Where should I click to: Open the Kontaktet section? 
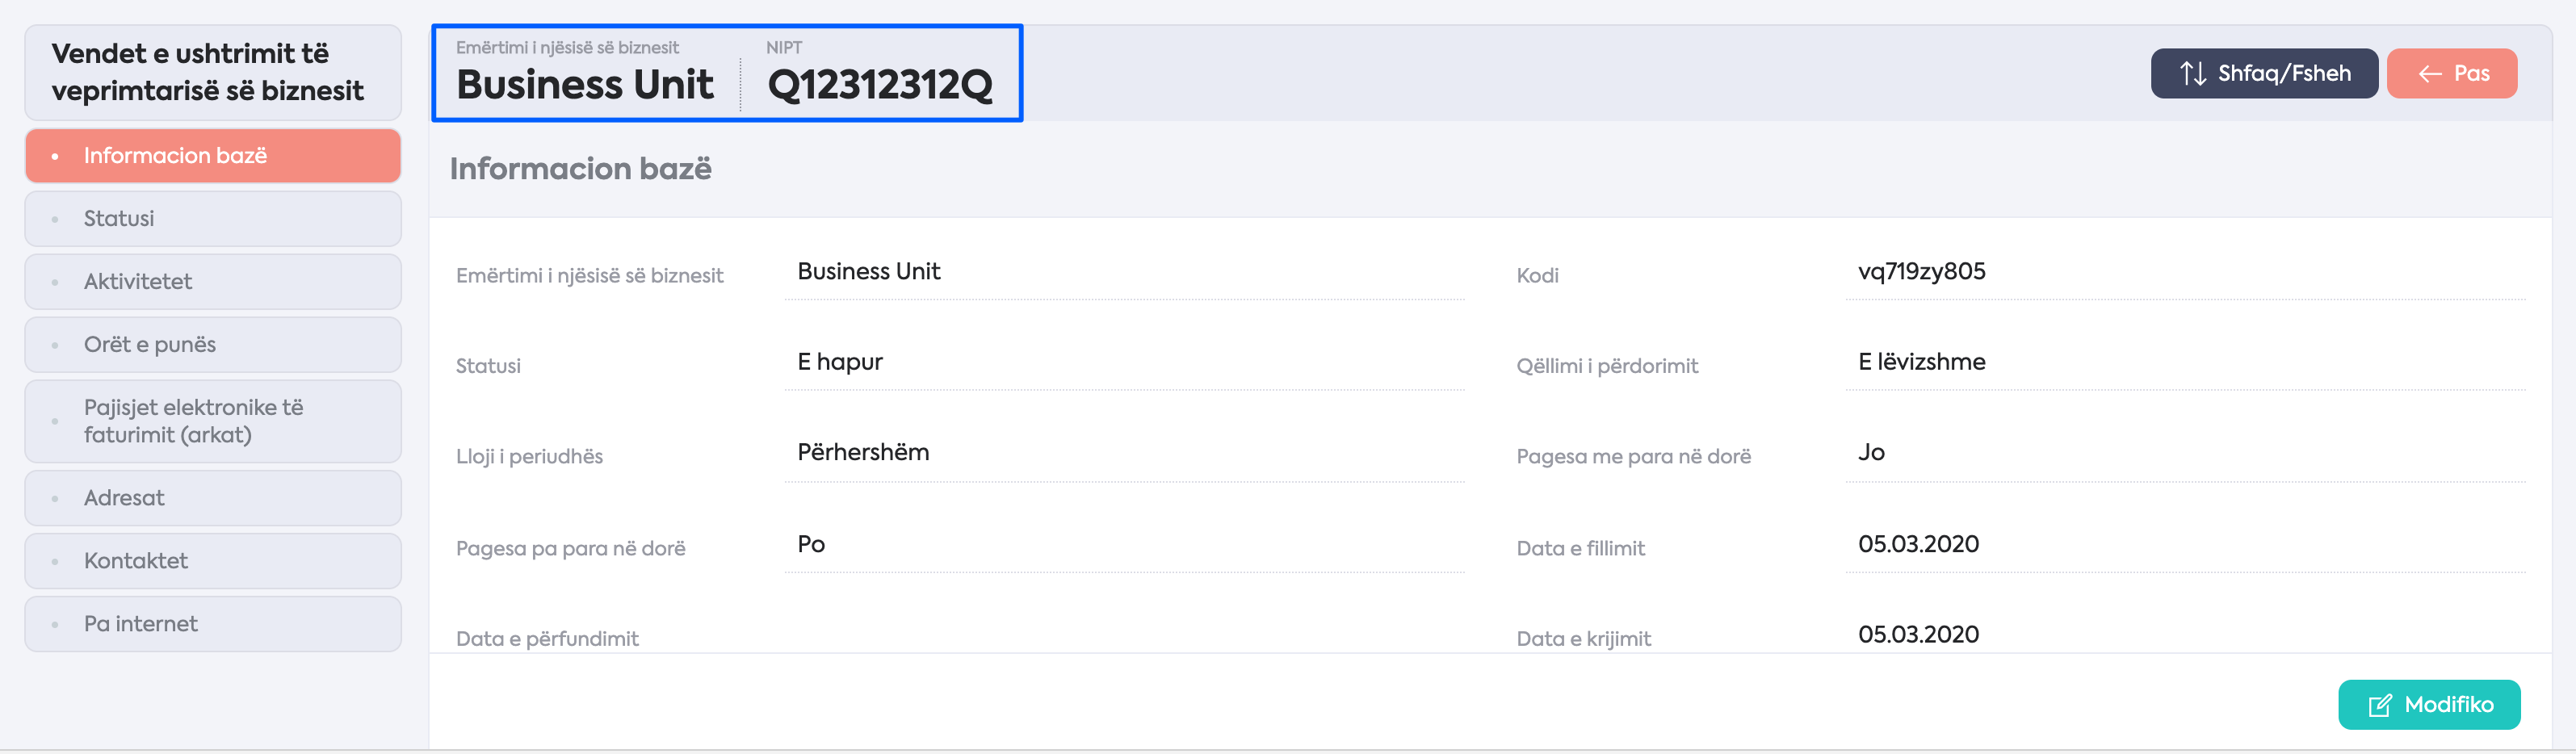coord(213,561)
